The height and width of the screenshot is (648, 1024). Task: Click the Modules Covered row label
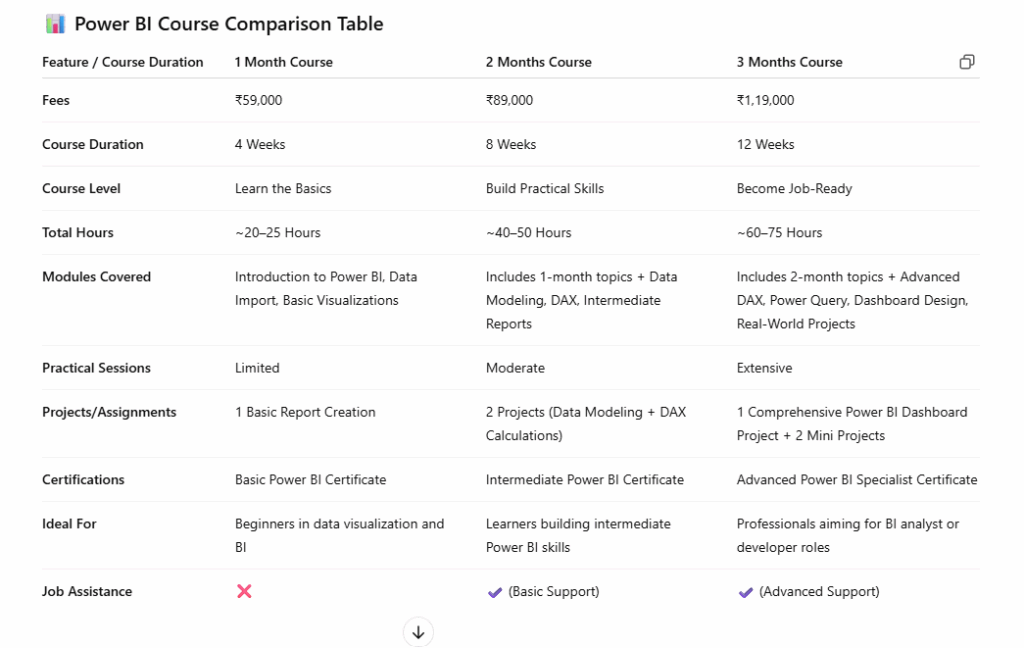click(96, 277)
